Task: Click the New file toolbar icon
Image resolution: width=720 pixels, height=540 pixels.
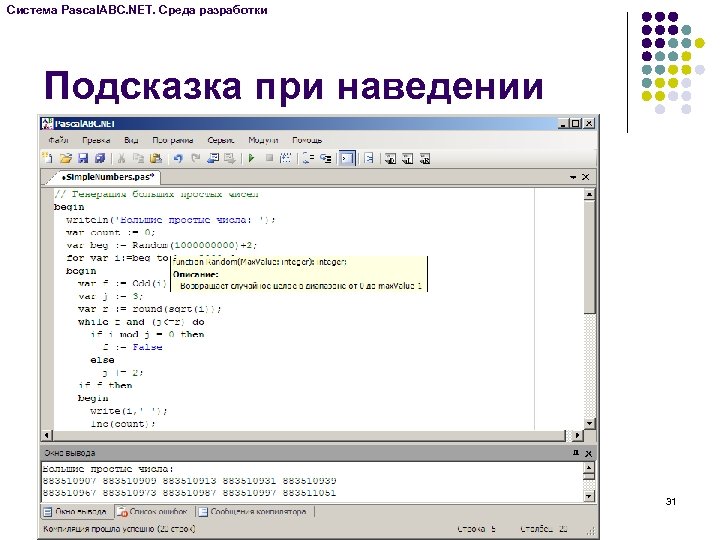Action: [x=47, y=158]
